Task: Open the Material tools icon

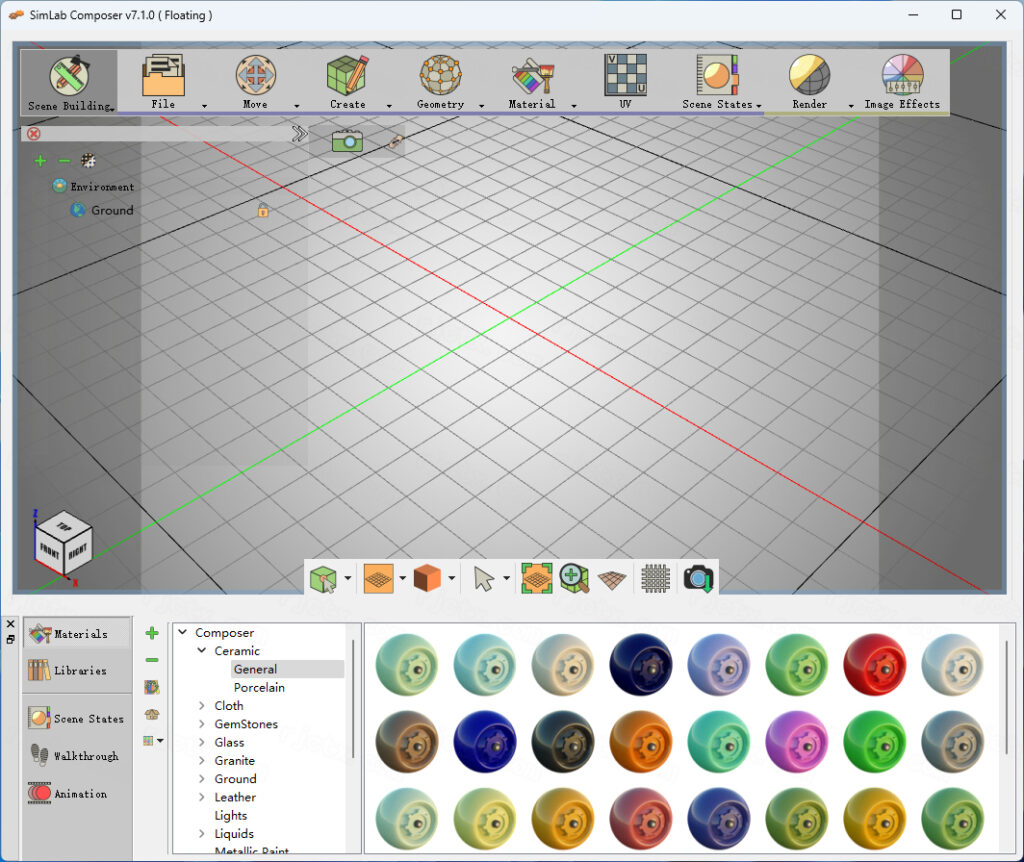Action: [533, 75]
